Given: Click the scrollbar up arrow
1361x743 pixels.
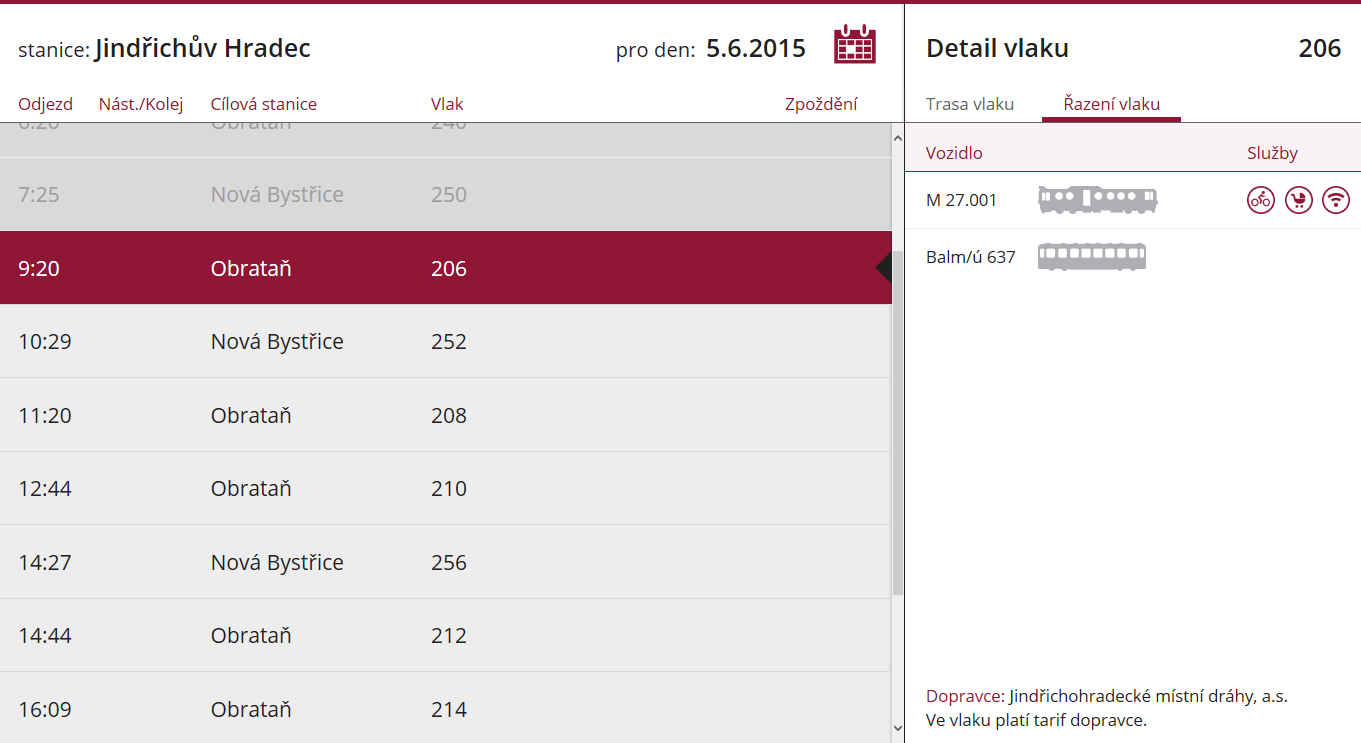Looking at the screenshot, I should click(x=897, y=139).
